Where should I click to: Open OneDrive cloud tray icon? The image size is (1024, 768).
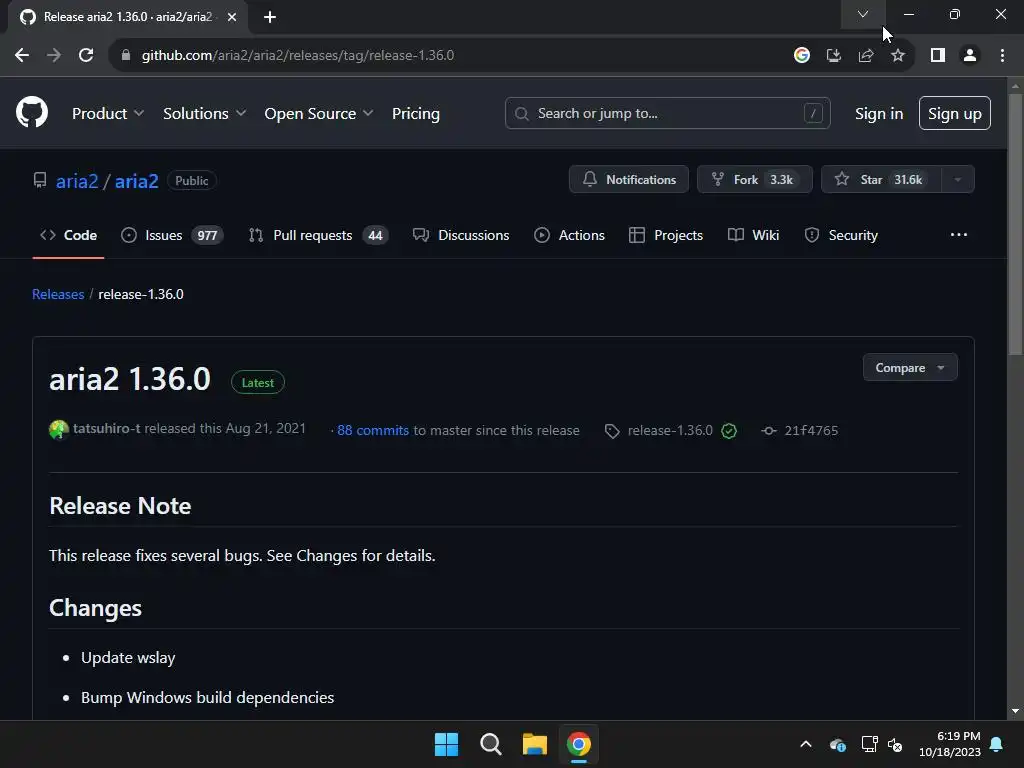pyautogui.click(x=838, y=744)
